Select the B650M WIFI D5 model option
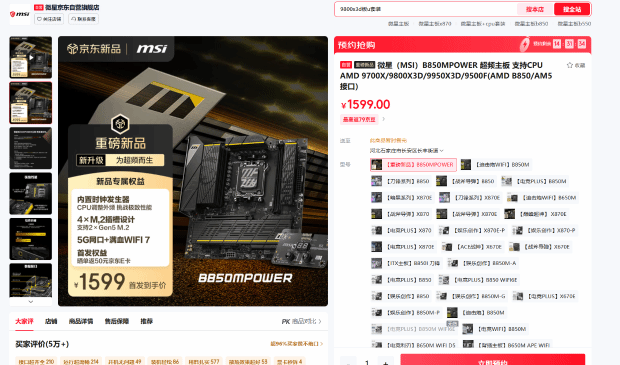The height and width of the screenshot is (365, 620). (414, 345)
